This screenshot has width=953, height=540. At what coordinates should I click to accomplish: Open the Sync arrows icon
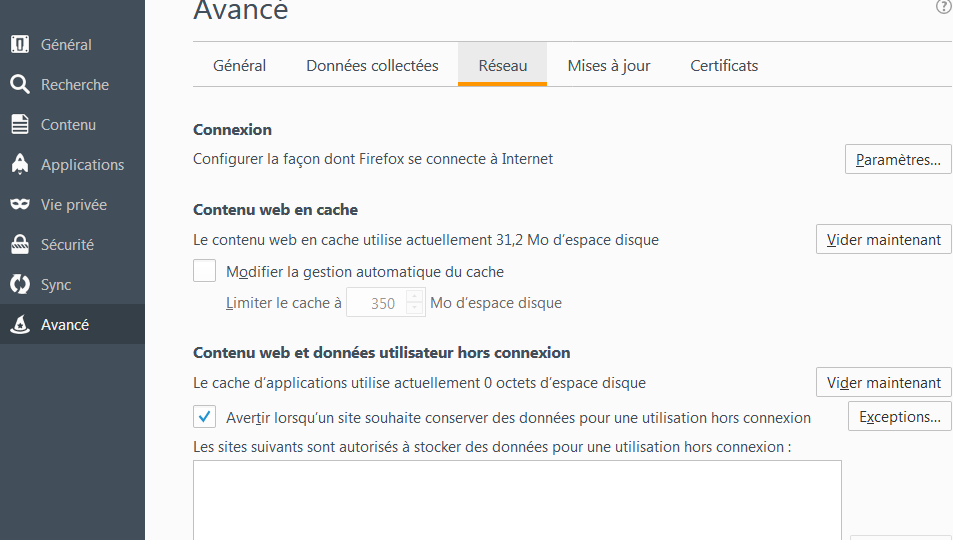click(x=20, y=285)
